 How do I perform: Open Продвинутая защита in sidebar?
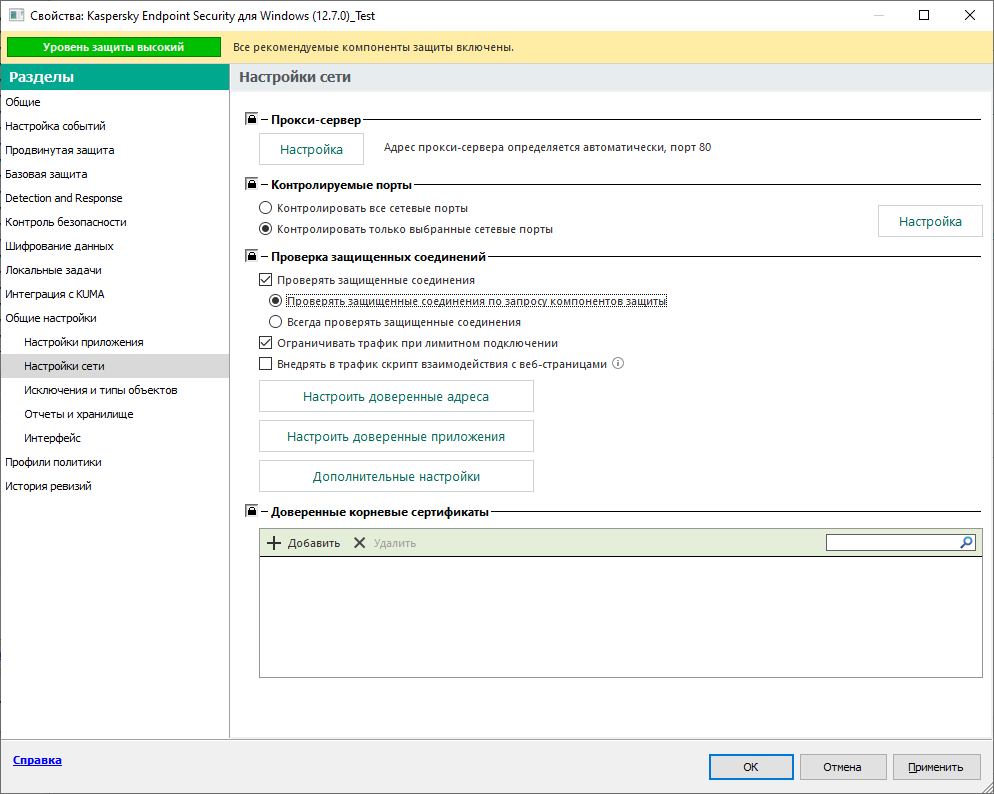(60, 150)
